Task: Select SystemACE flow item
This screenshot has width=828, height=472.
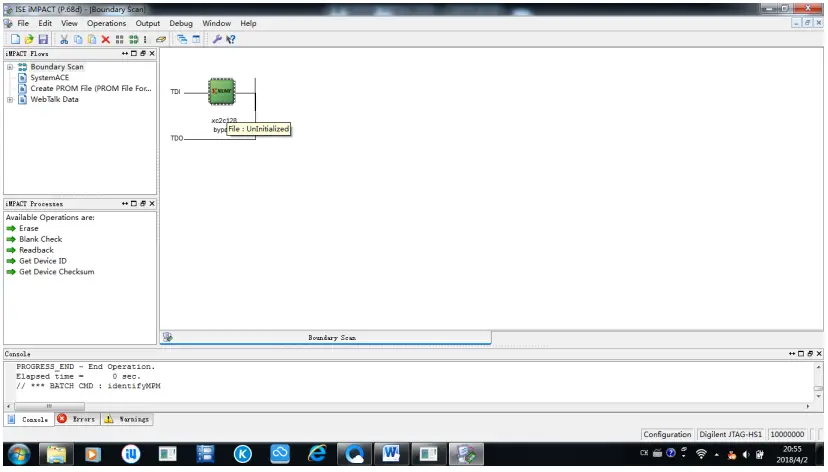Action: tap(50, 78)
